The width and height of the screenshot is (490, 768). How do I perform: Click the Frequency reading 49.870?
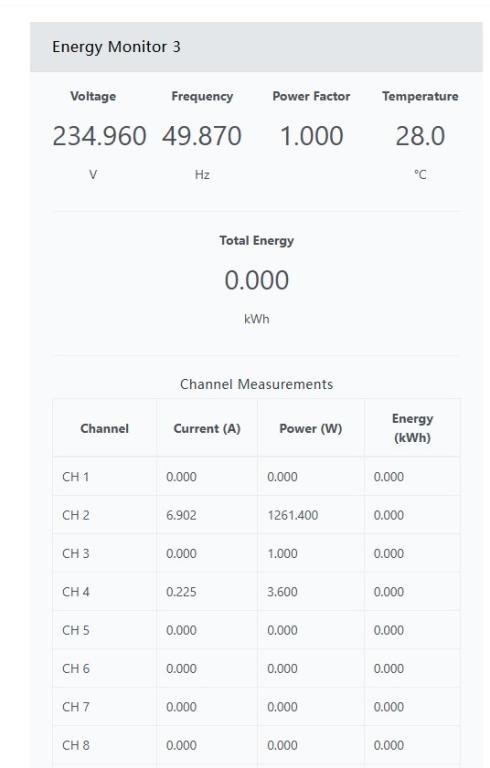[x=202, y=136]
